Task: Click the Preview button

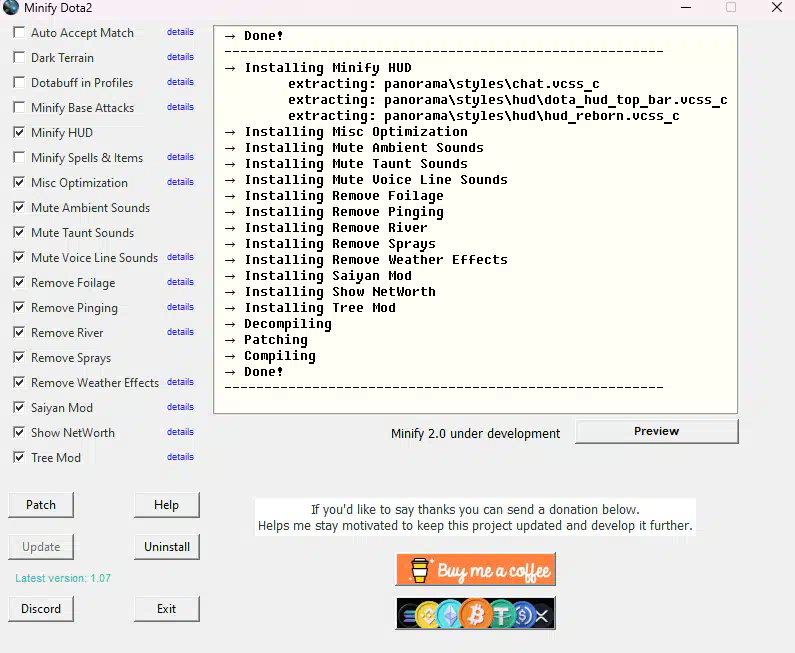Action: pos(657,431)
